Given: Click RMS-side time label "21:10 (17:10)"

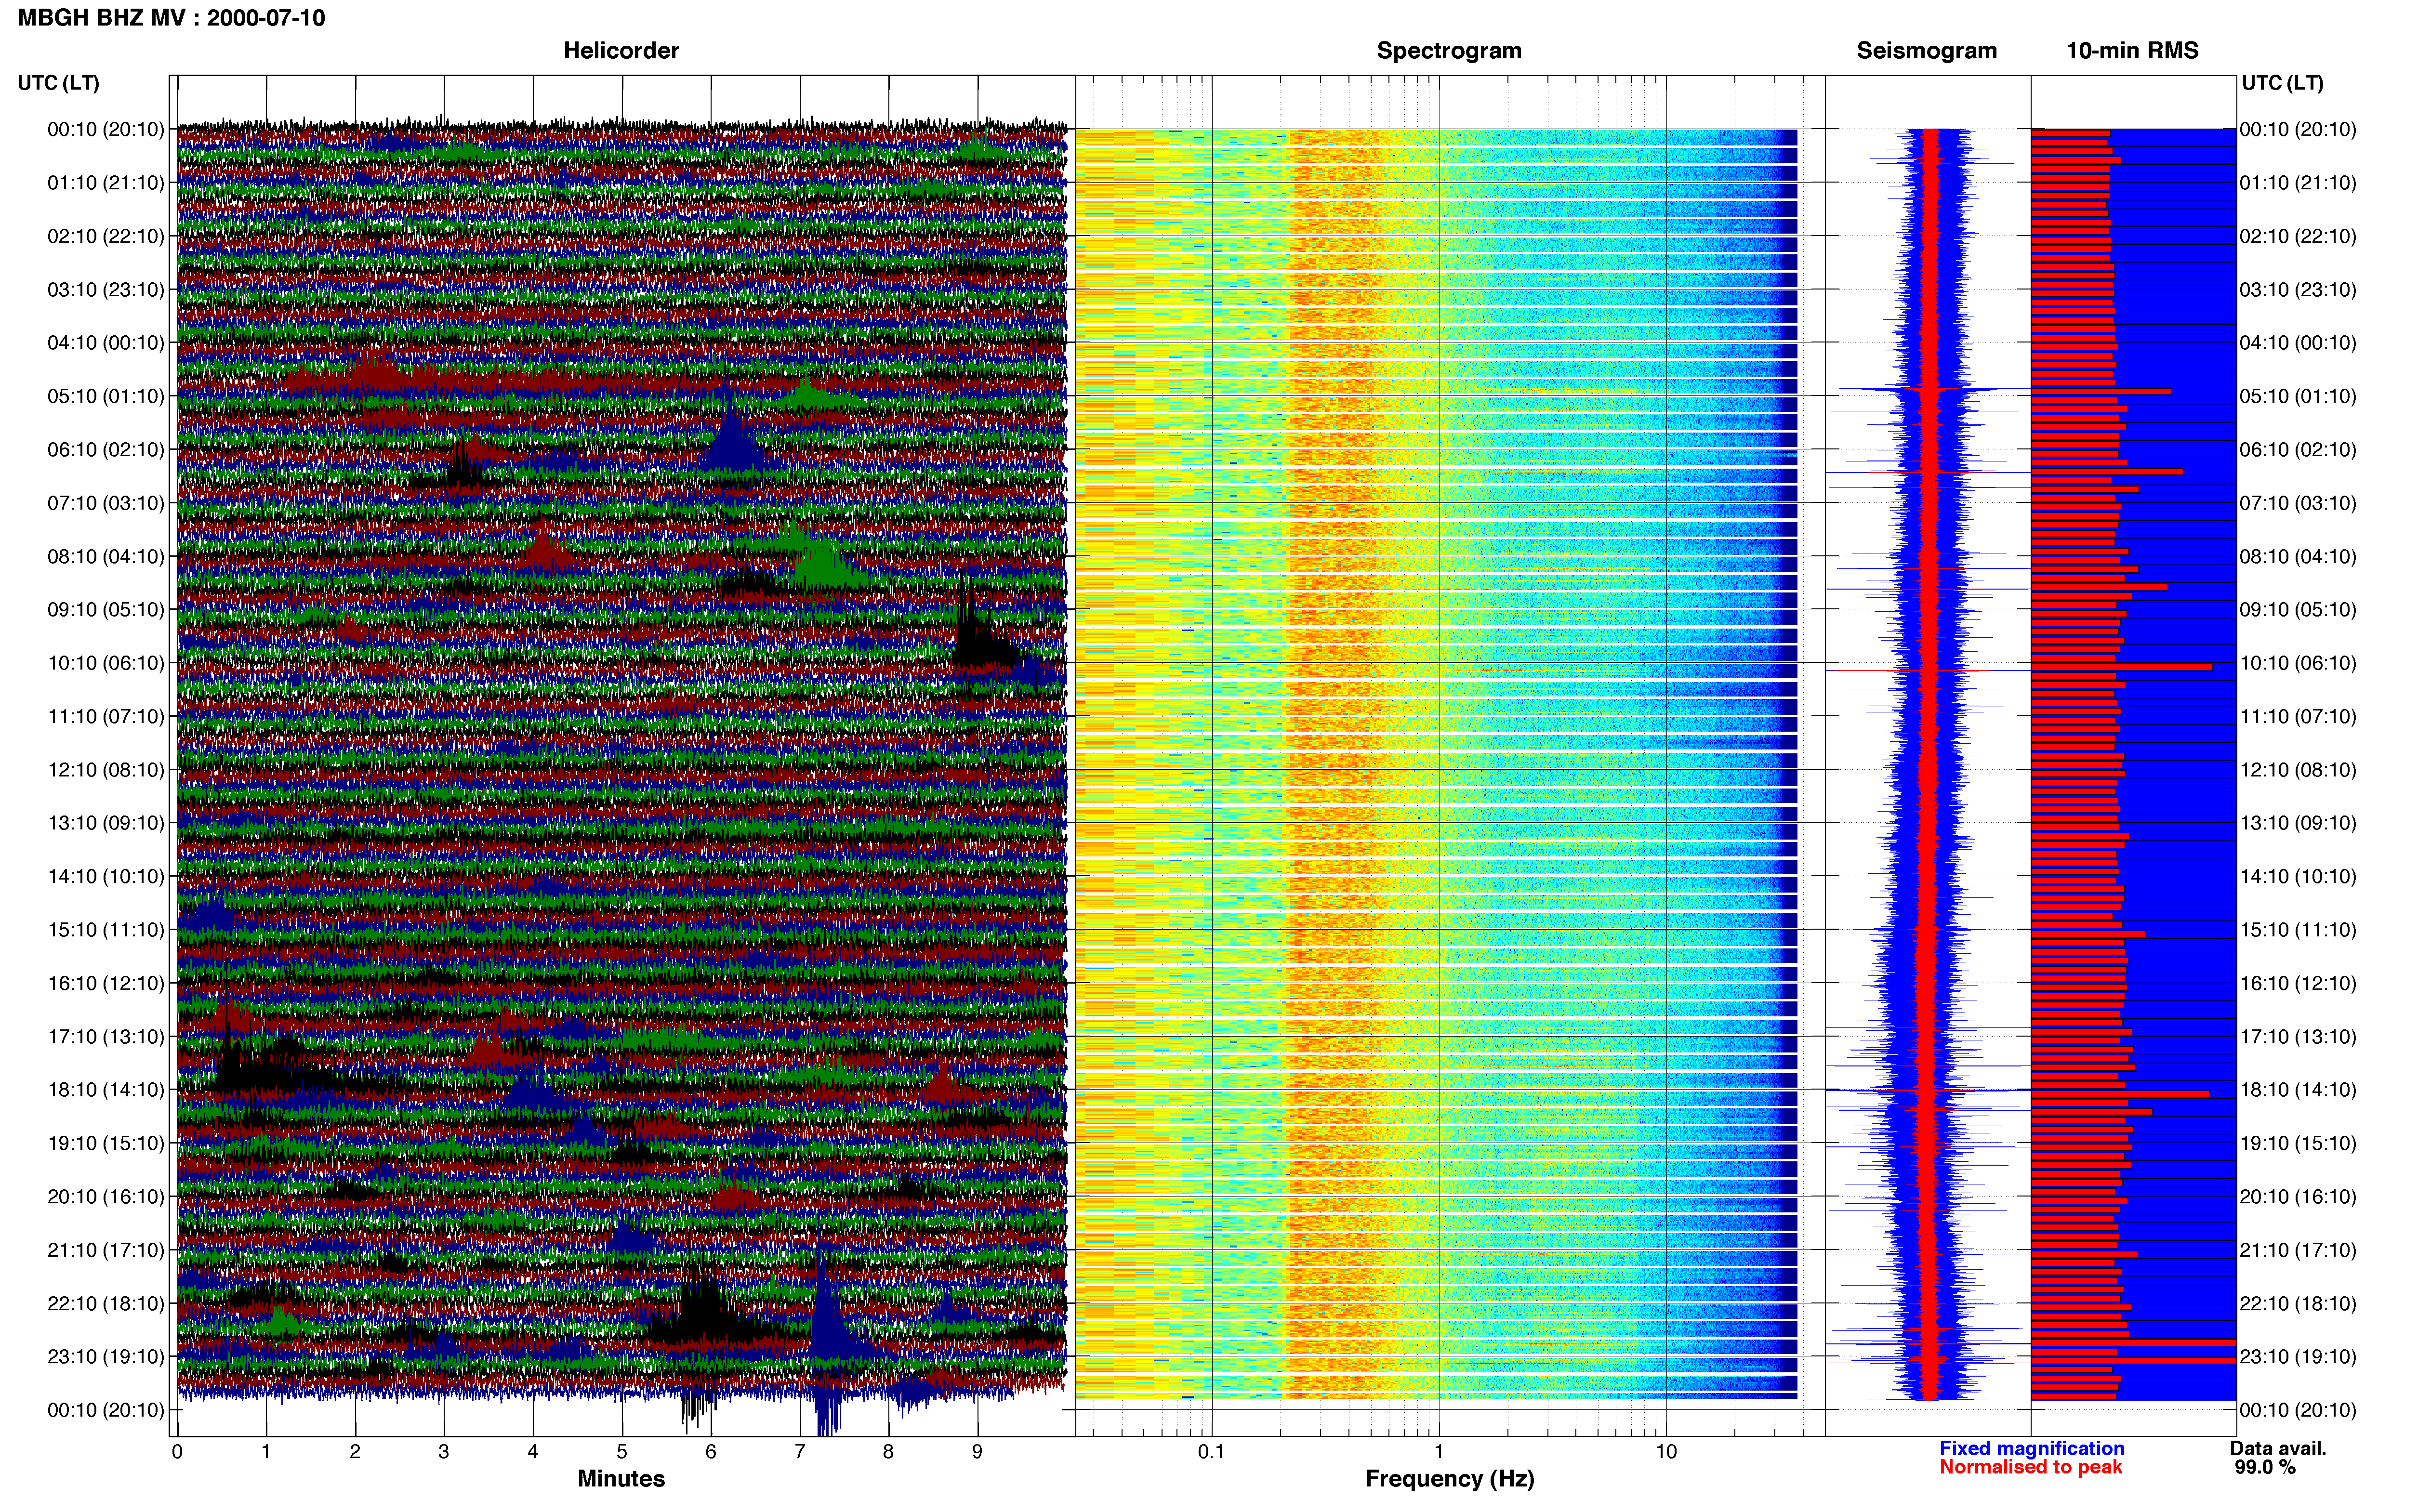Looking at the screenshot, I should pyautogui.click(x=2298, y=1250).
